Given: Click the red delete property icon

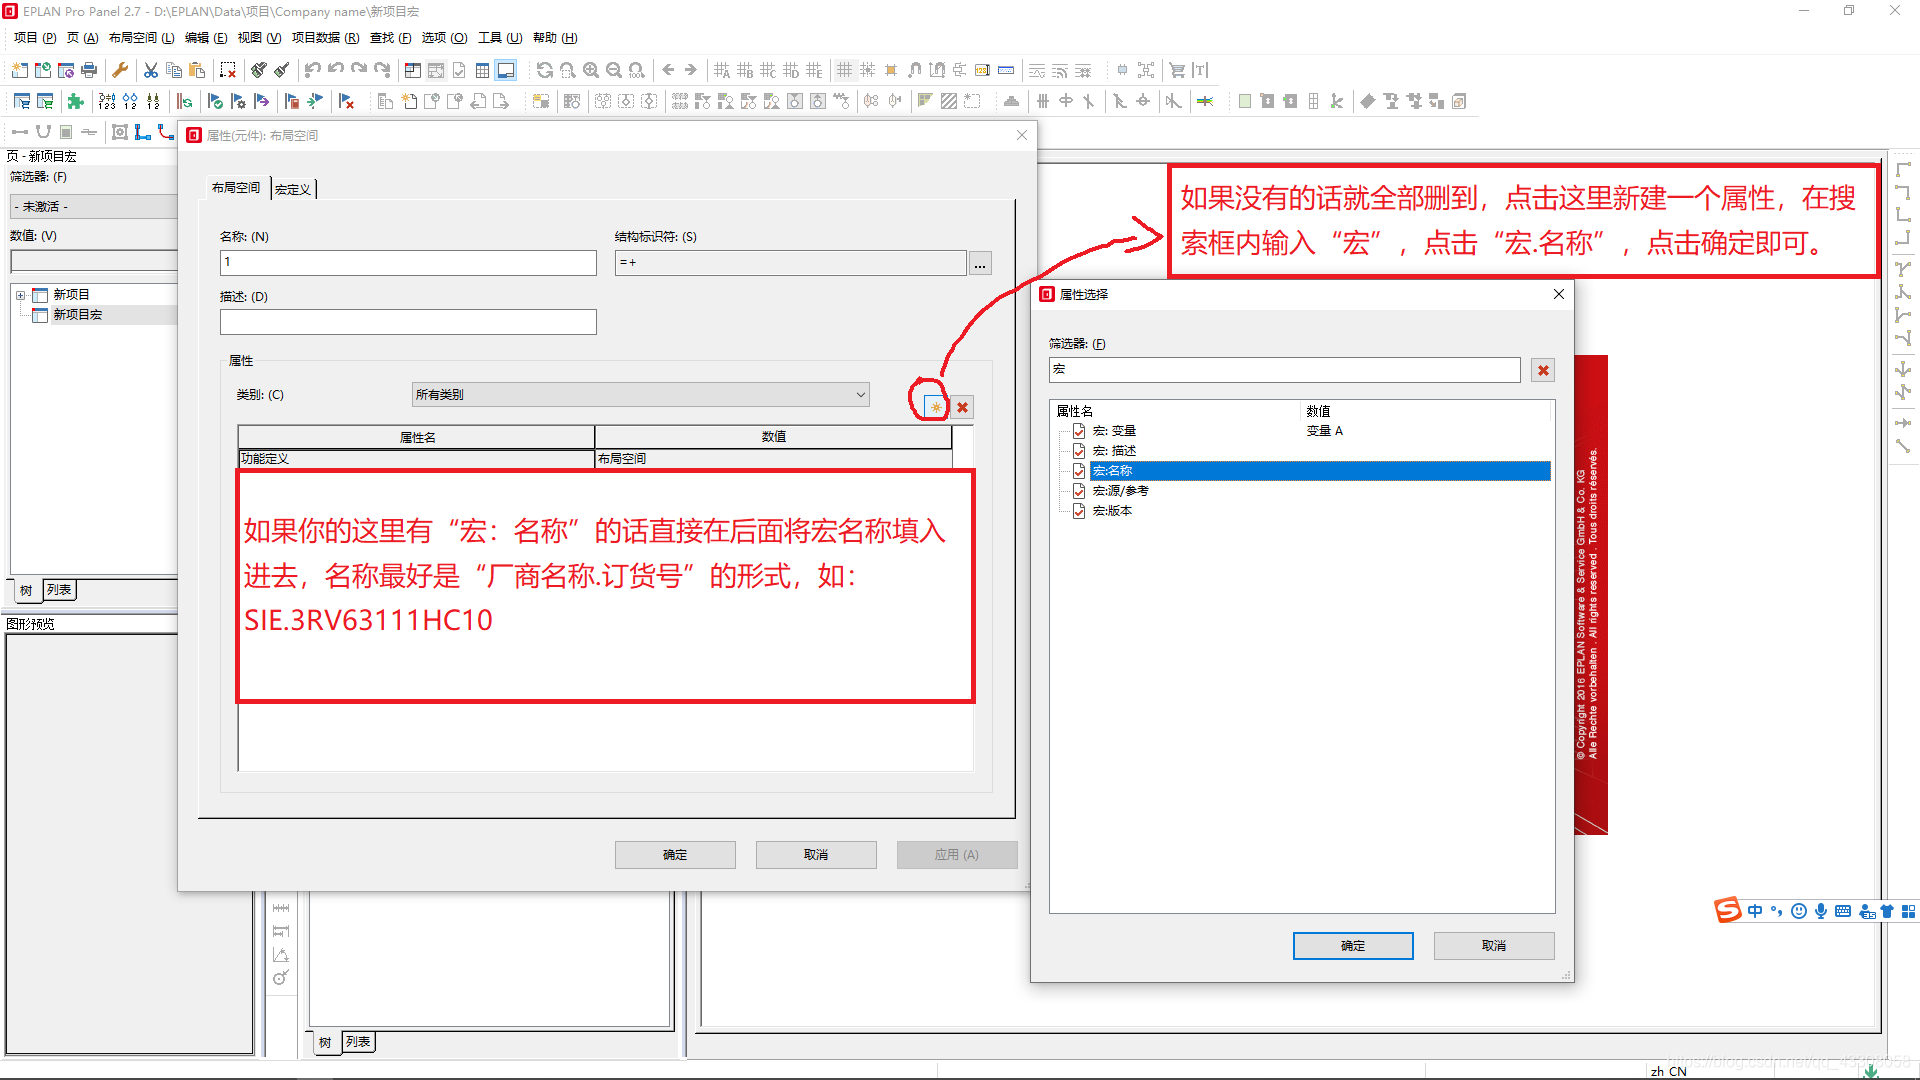Looking at the screenshot, I should click(962, 407).
